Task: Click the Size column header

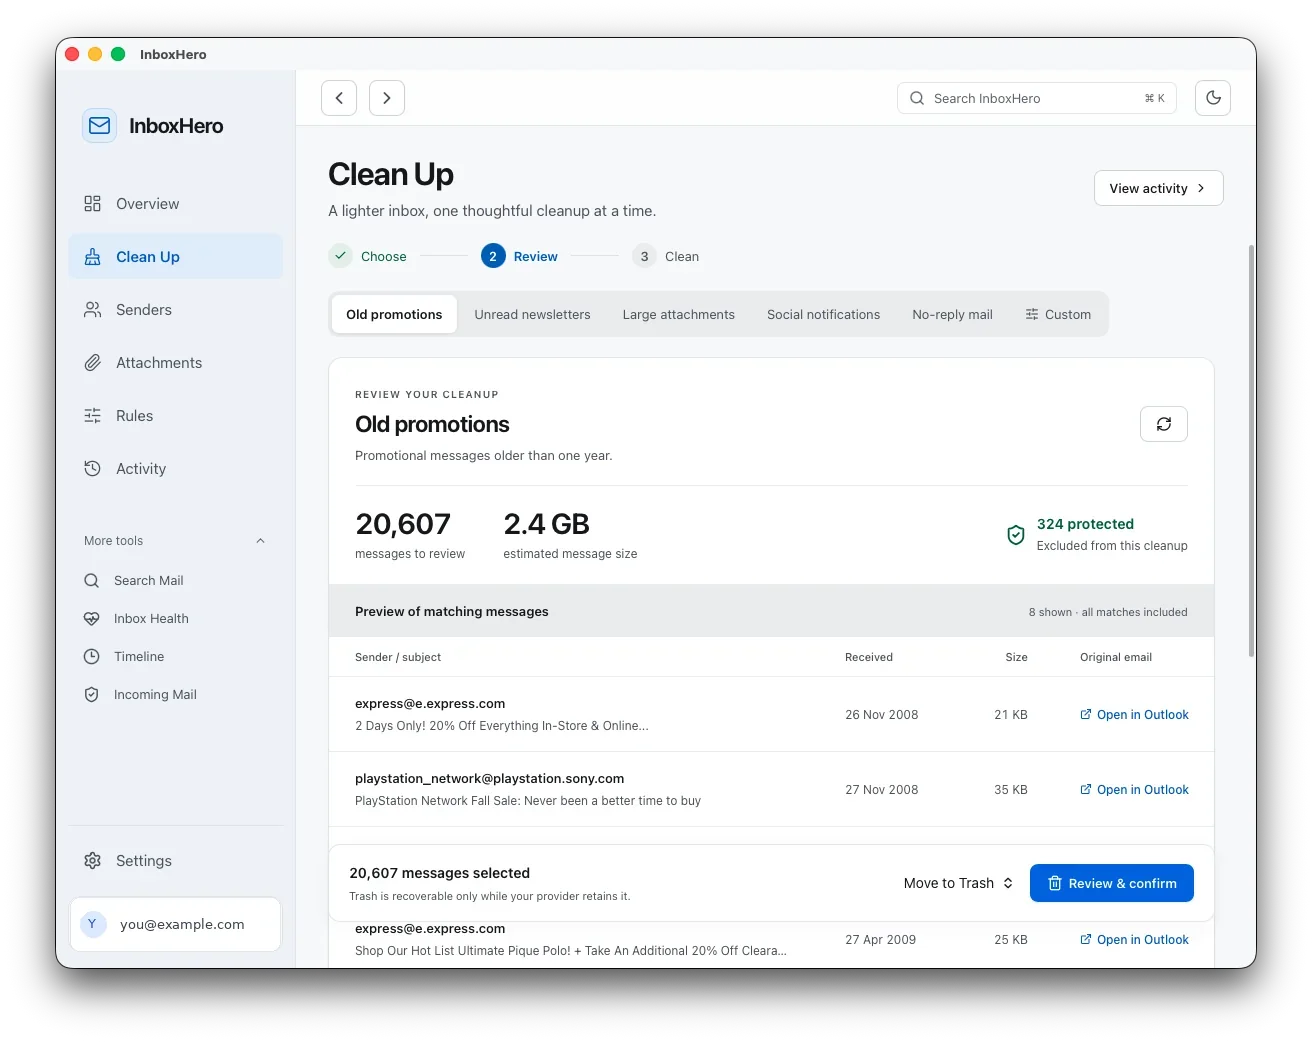Action: [x=1016, y=657]
